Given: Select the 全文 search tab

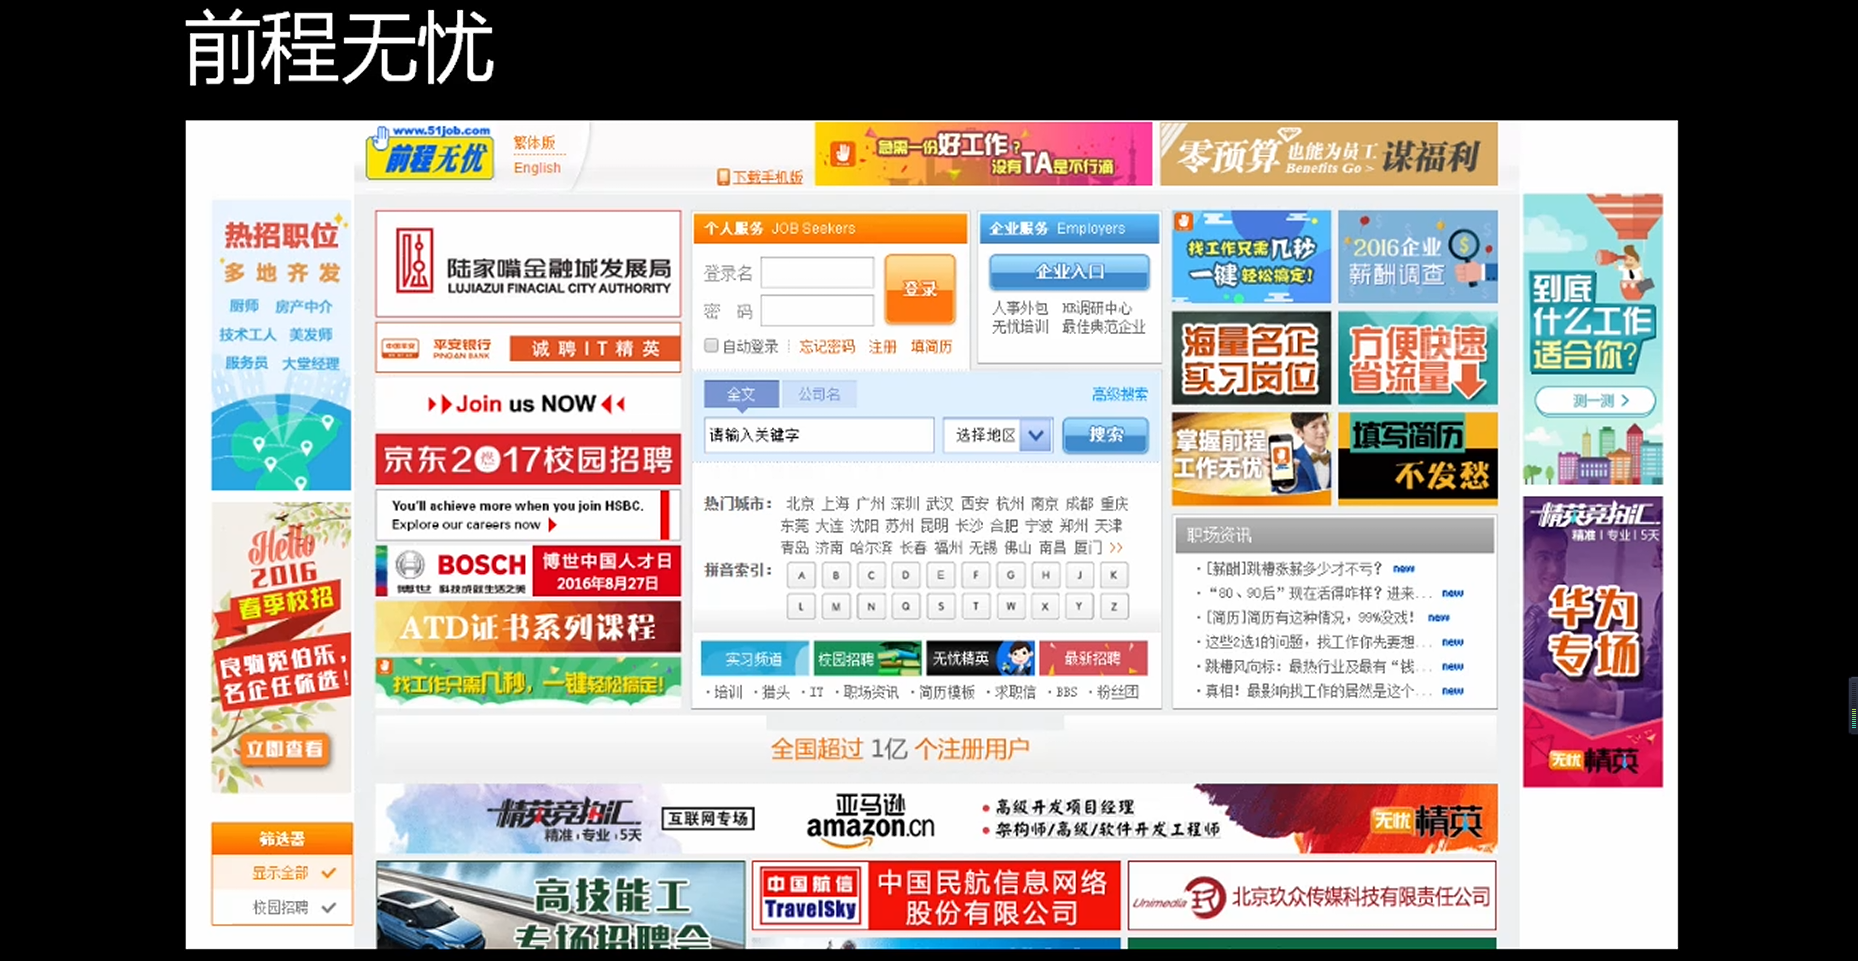Looking at the screenshot, I should coord(741,394).
